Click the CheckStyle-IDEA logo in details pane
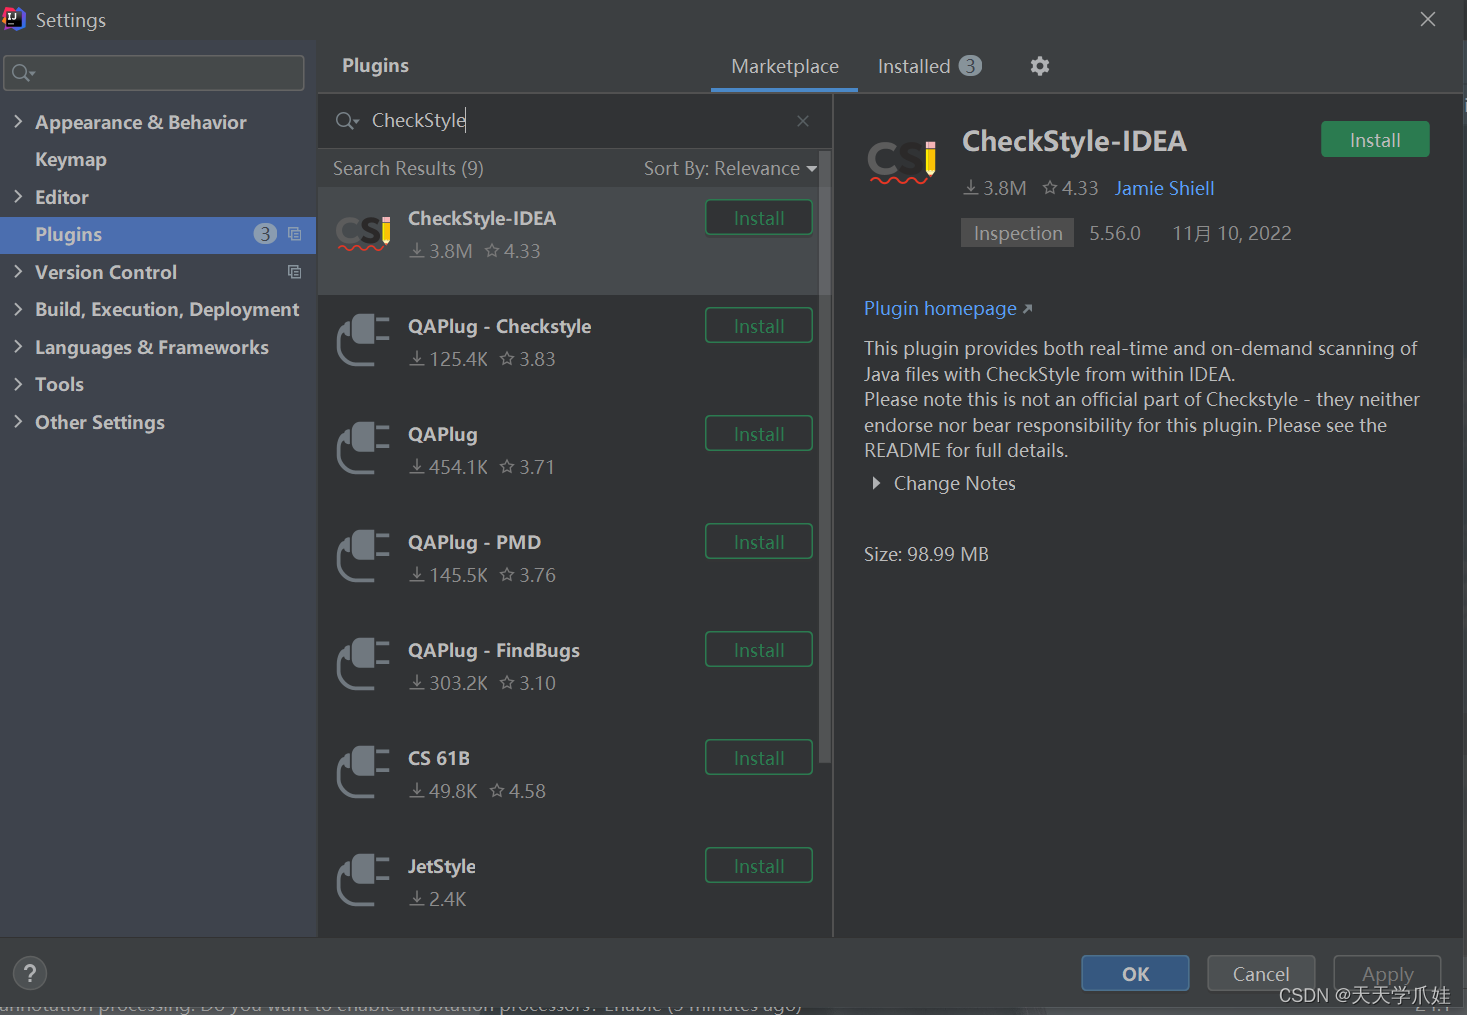 pyautogui.click(x=902, y=162)
